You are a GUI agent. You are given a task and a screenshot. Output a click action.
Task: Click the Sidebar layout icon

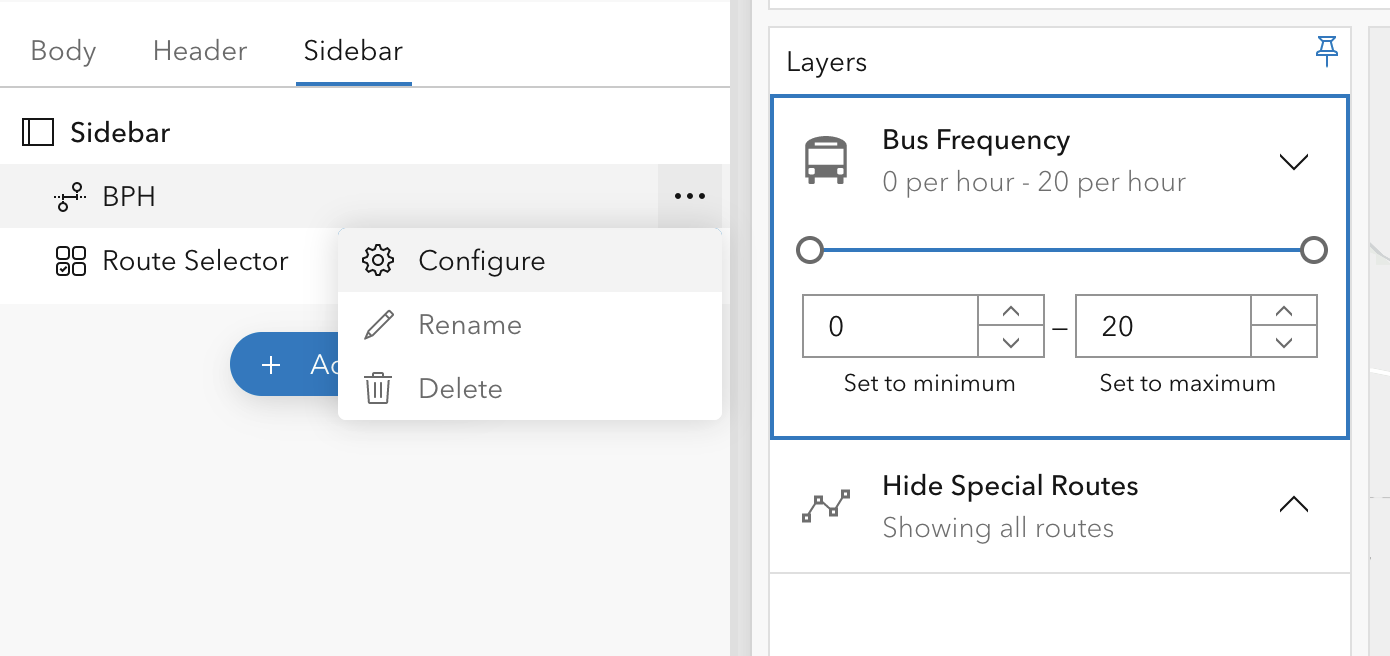(38, 132)
